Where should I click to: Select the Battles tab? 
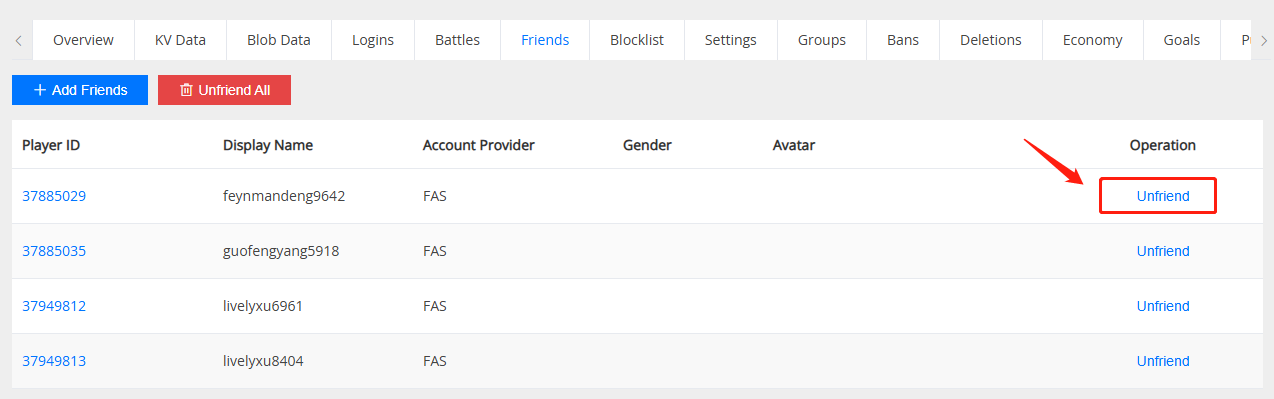[x=457, y=40]
